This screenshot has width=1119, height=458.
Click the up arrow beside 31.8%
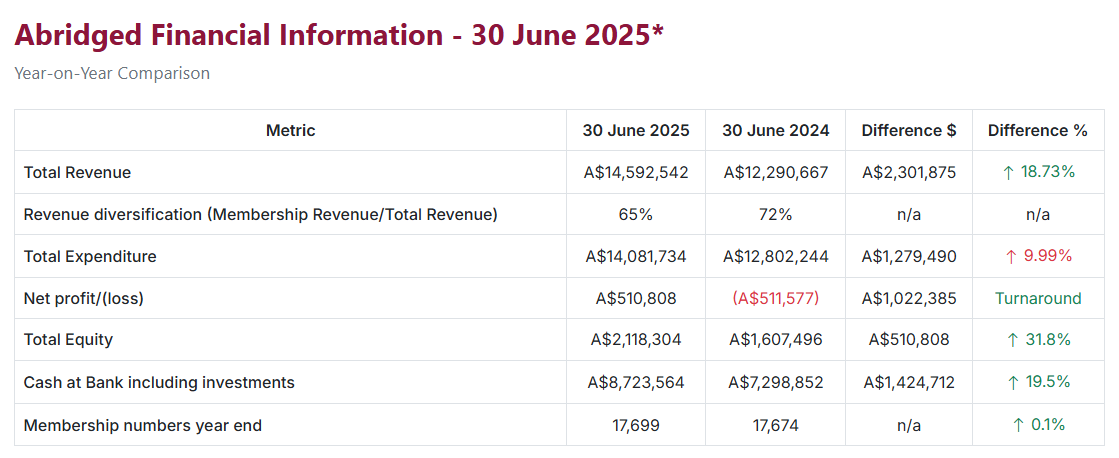[x=1013, y=340]
